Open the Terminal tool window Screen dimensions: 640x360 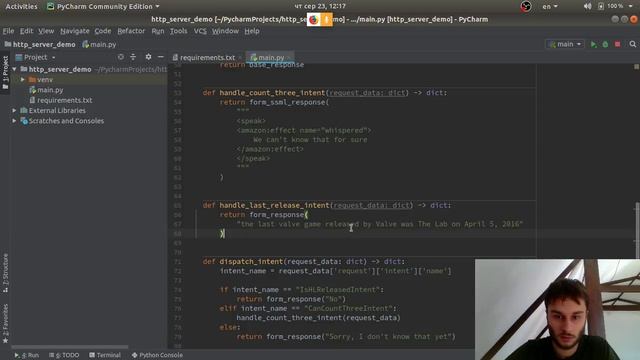(105, 355)
